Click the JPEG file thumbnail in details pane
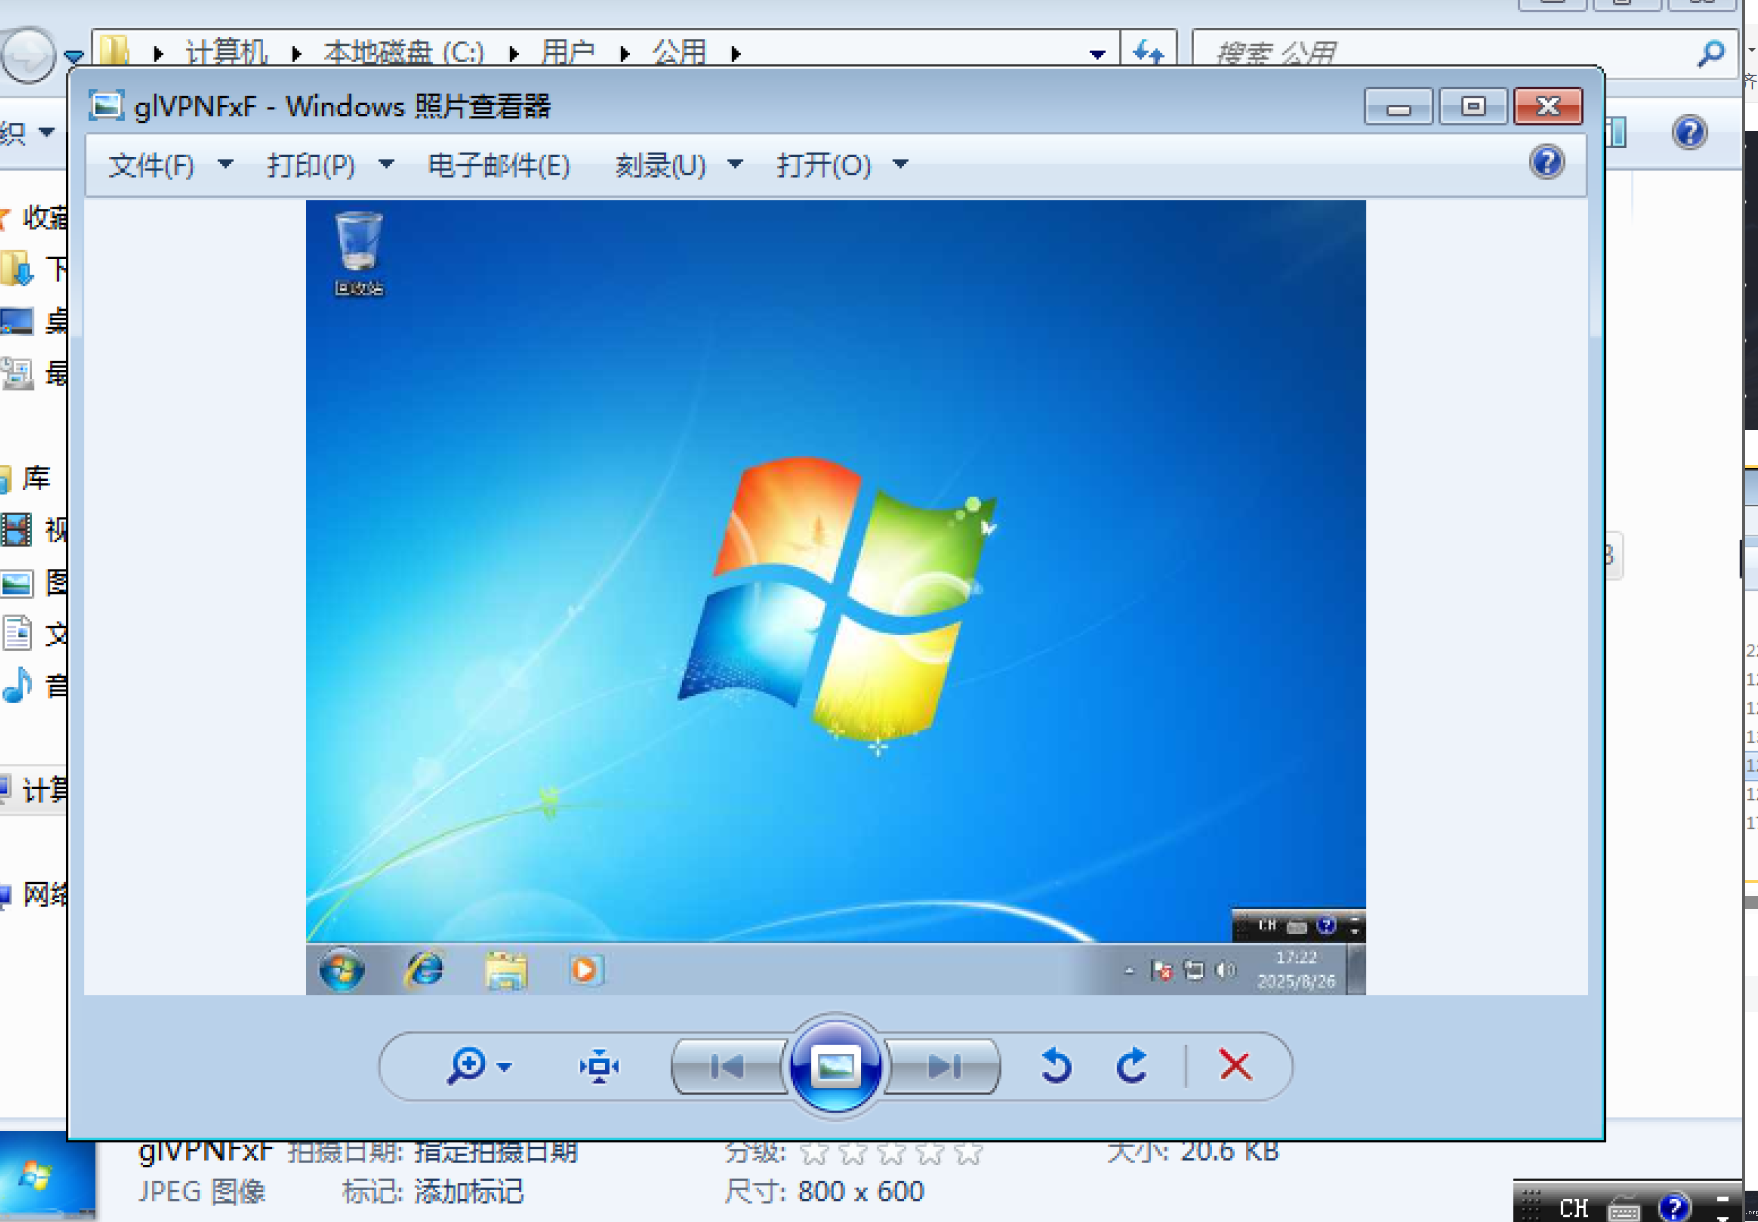1758x1222 pixels. click(47, 1176)
